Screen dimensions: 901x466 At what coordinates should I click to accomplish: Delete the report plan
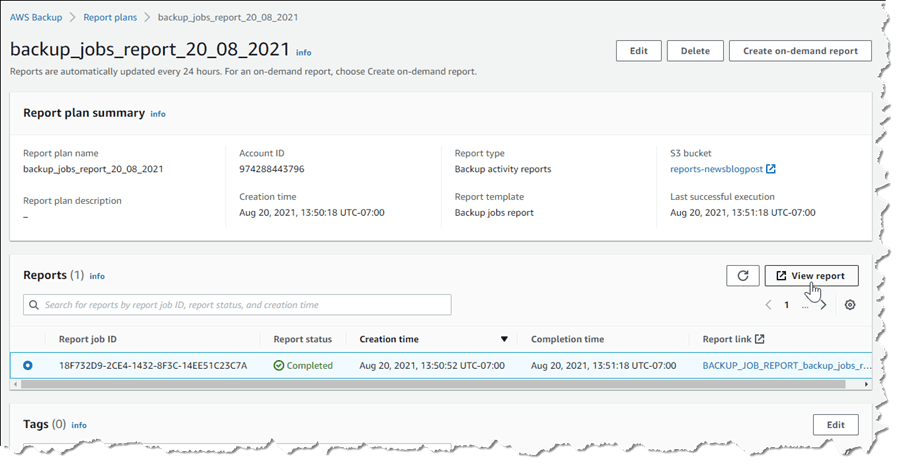[695, 51]
